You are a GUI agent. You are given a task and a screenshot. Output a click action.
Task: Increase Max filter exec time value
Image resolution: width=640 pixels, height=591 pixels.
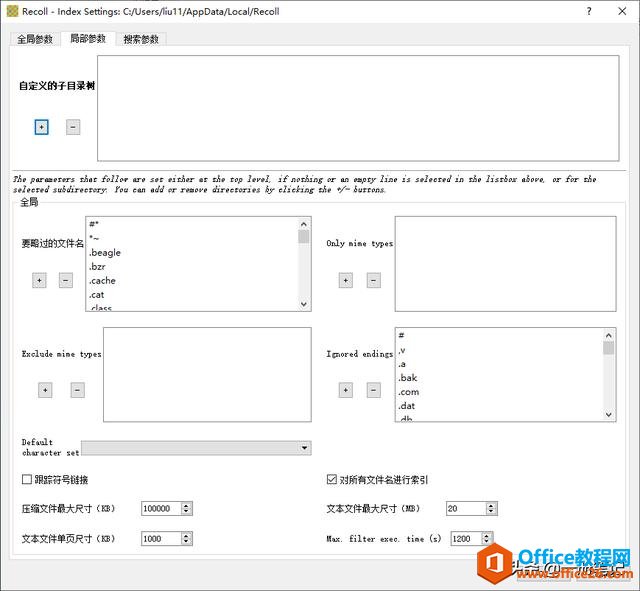[487, 535]
